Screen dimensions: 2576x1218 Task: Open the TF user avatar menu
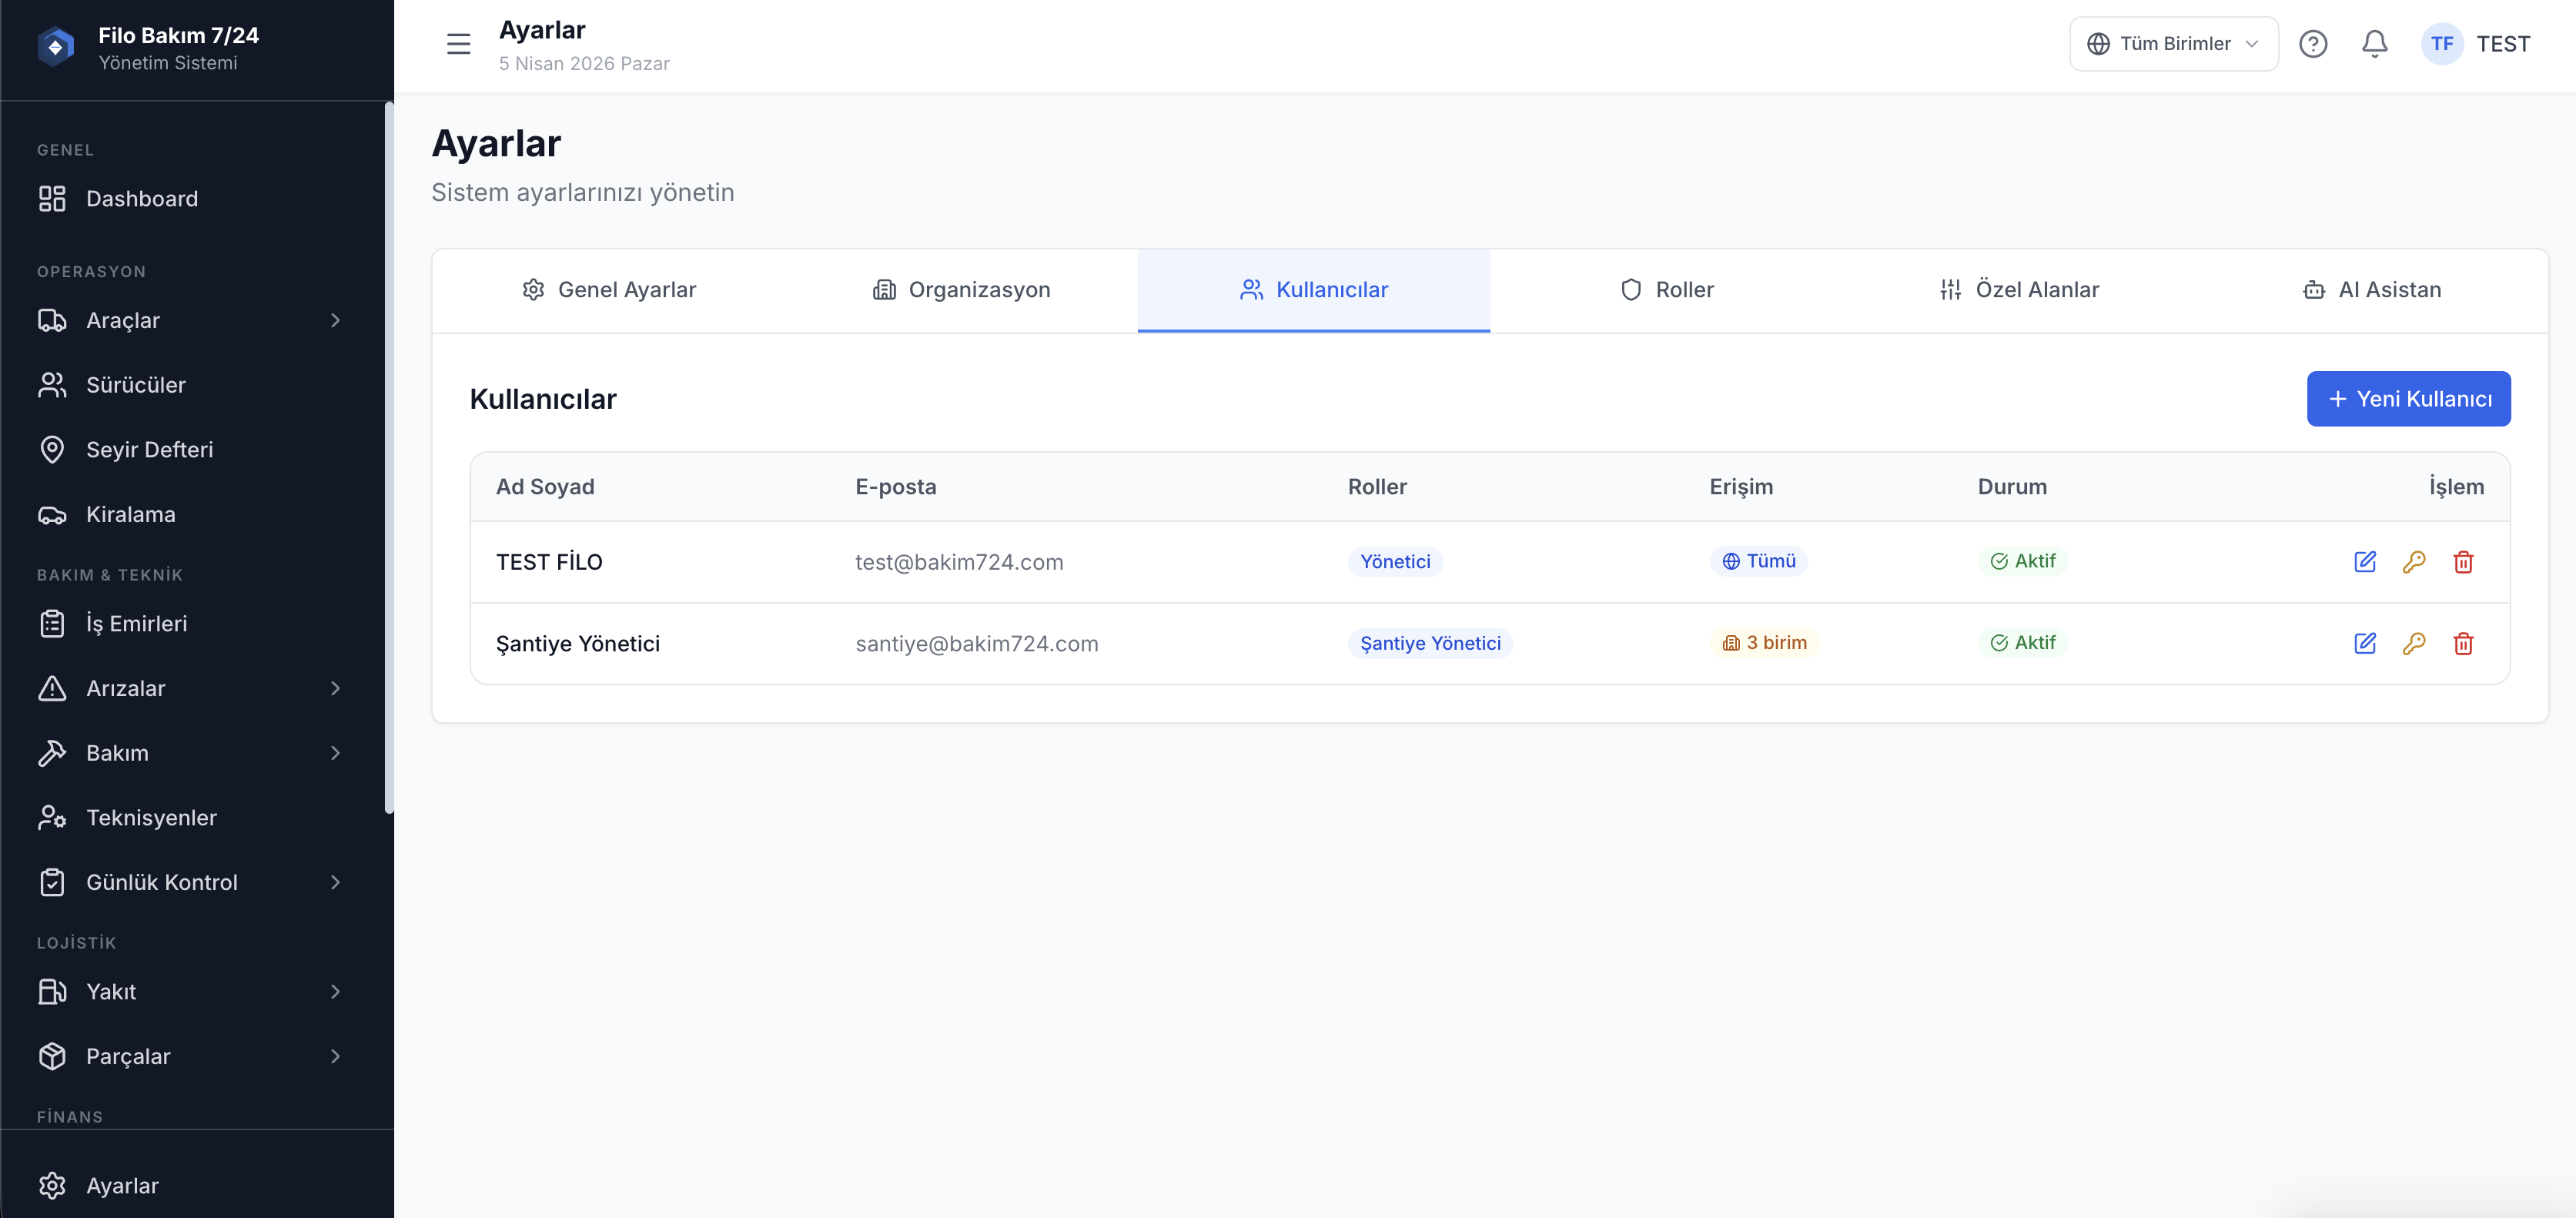pos(2441,44)
